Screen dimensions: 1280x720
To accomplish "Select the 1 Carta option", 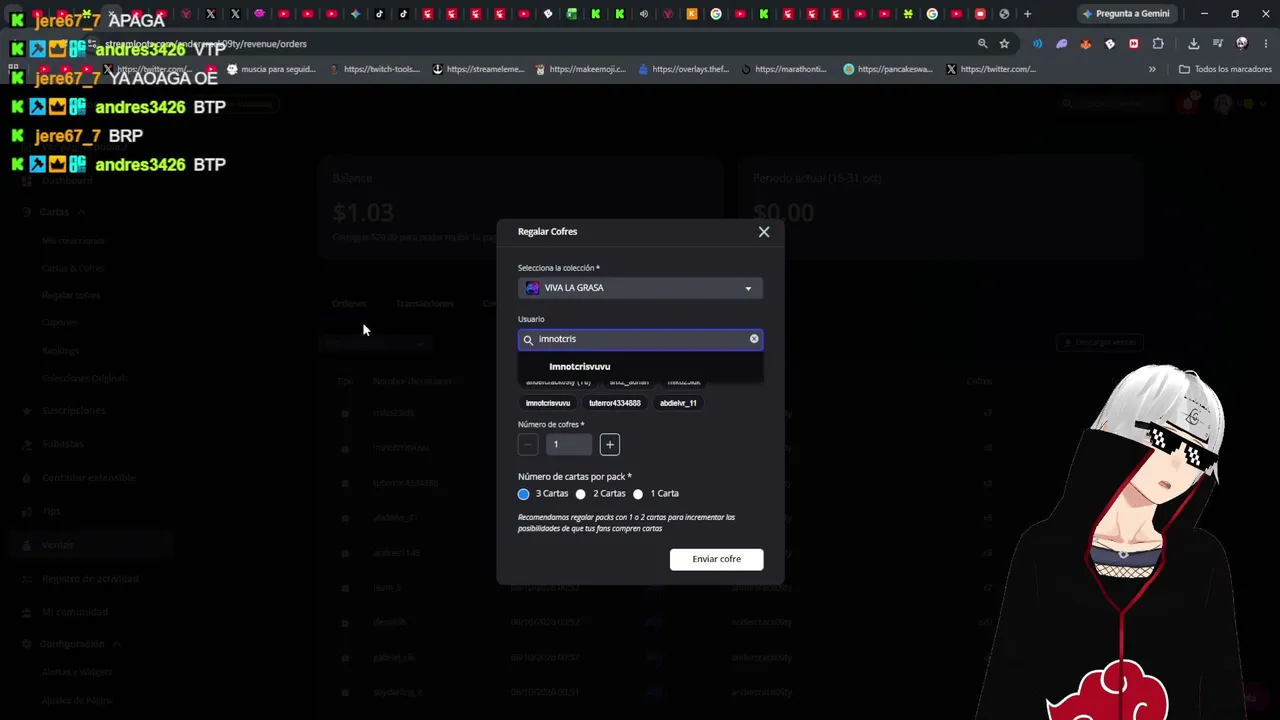I will point(638,494).
